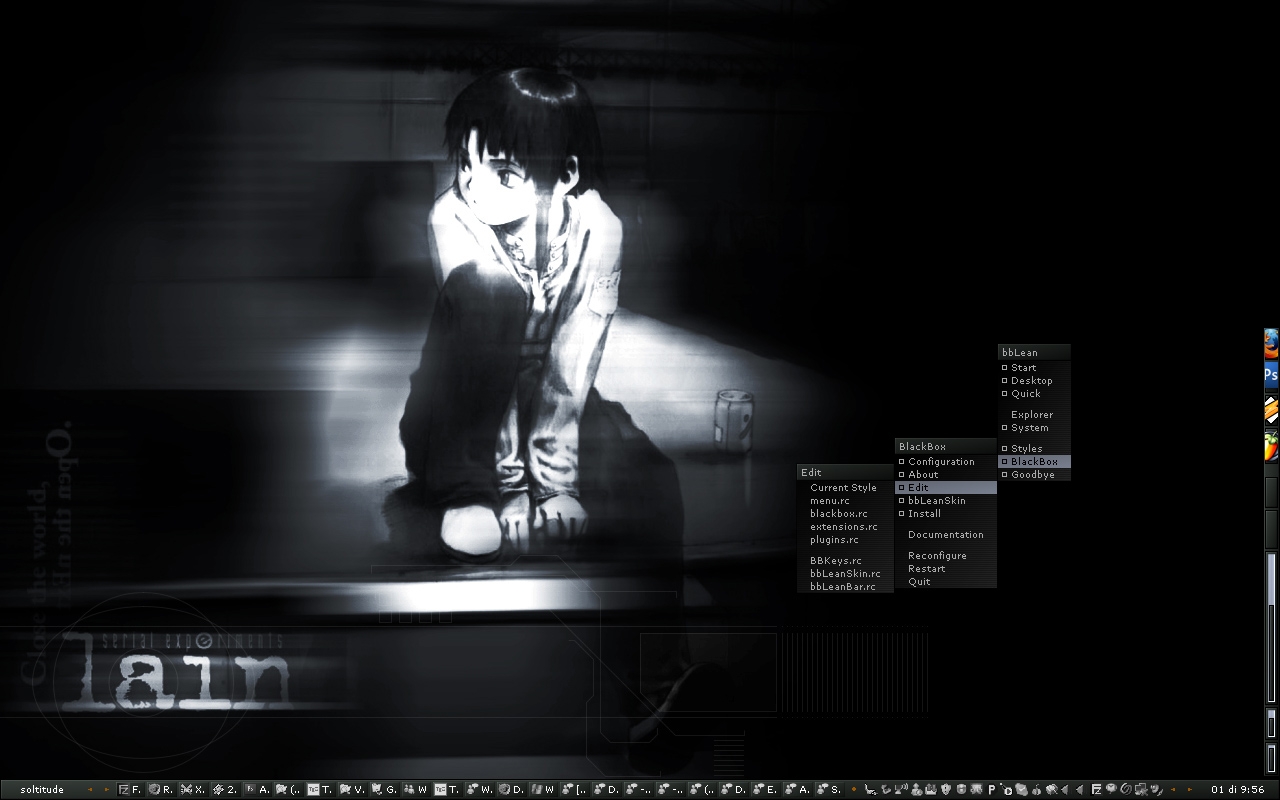Select highlighted BlackBox item in bbLean menu

coord(1034,462)
